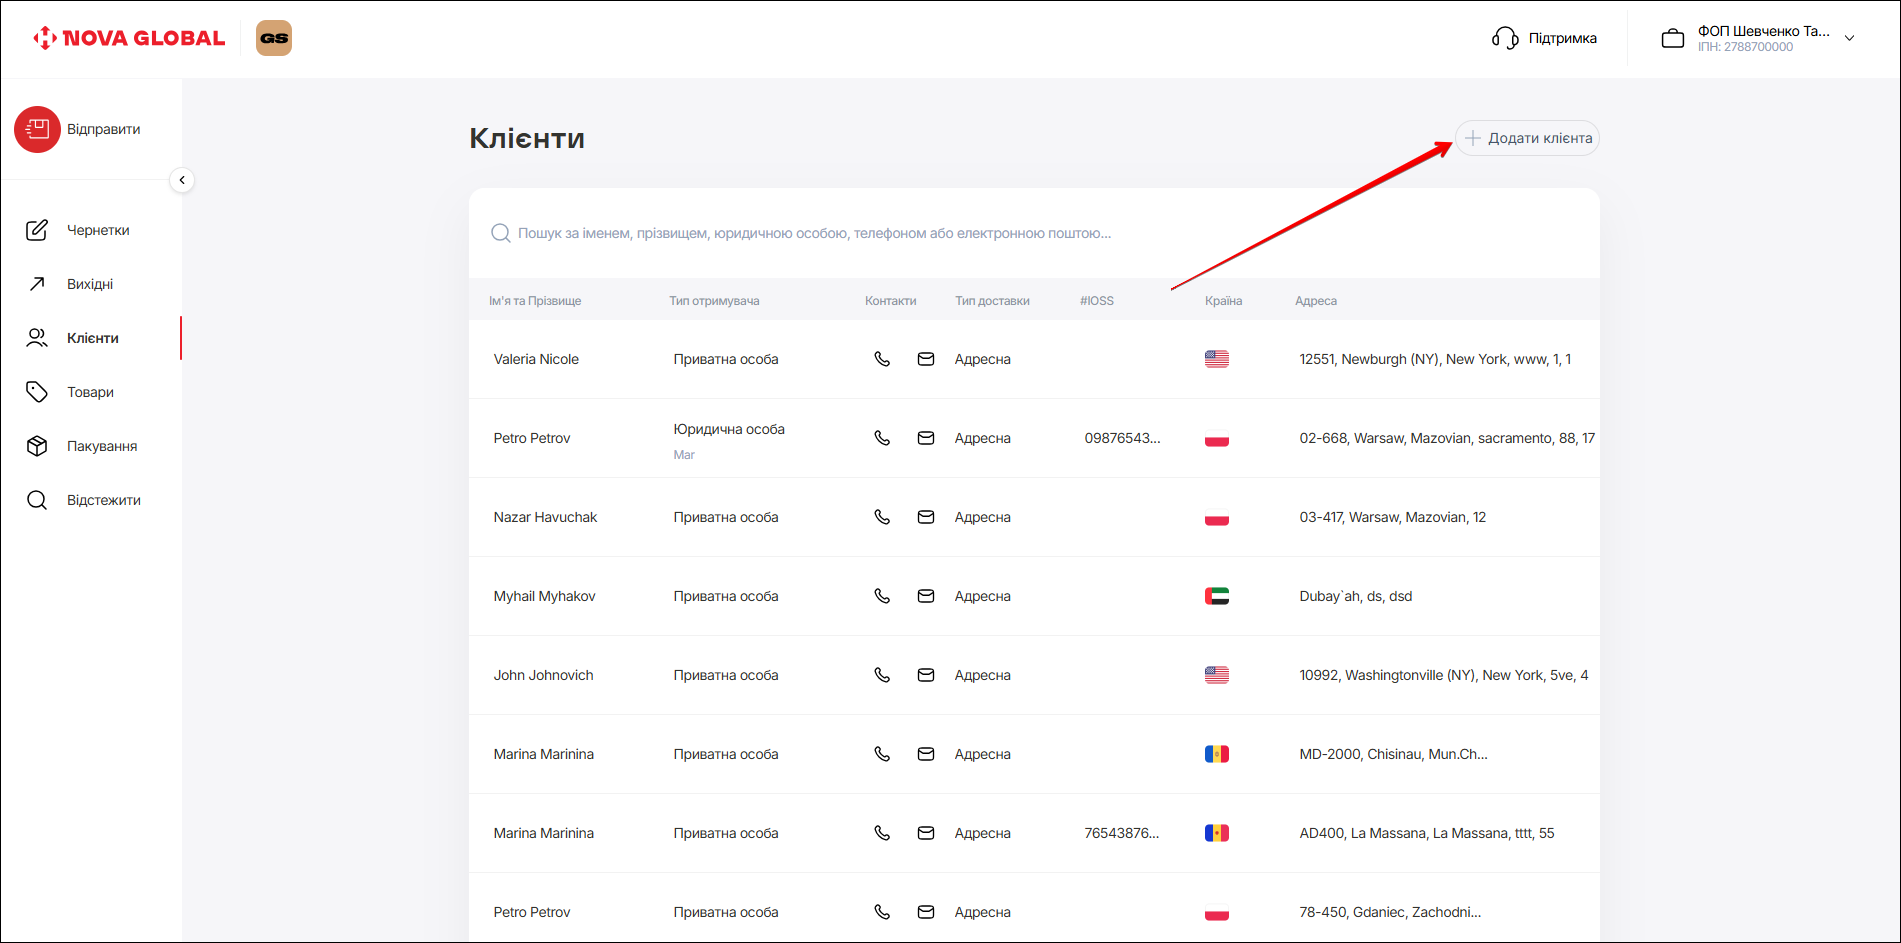Click the GS badge icon in header
Viewport: 1901px width, 943px height.
coord(274,38)
